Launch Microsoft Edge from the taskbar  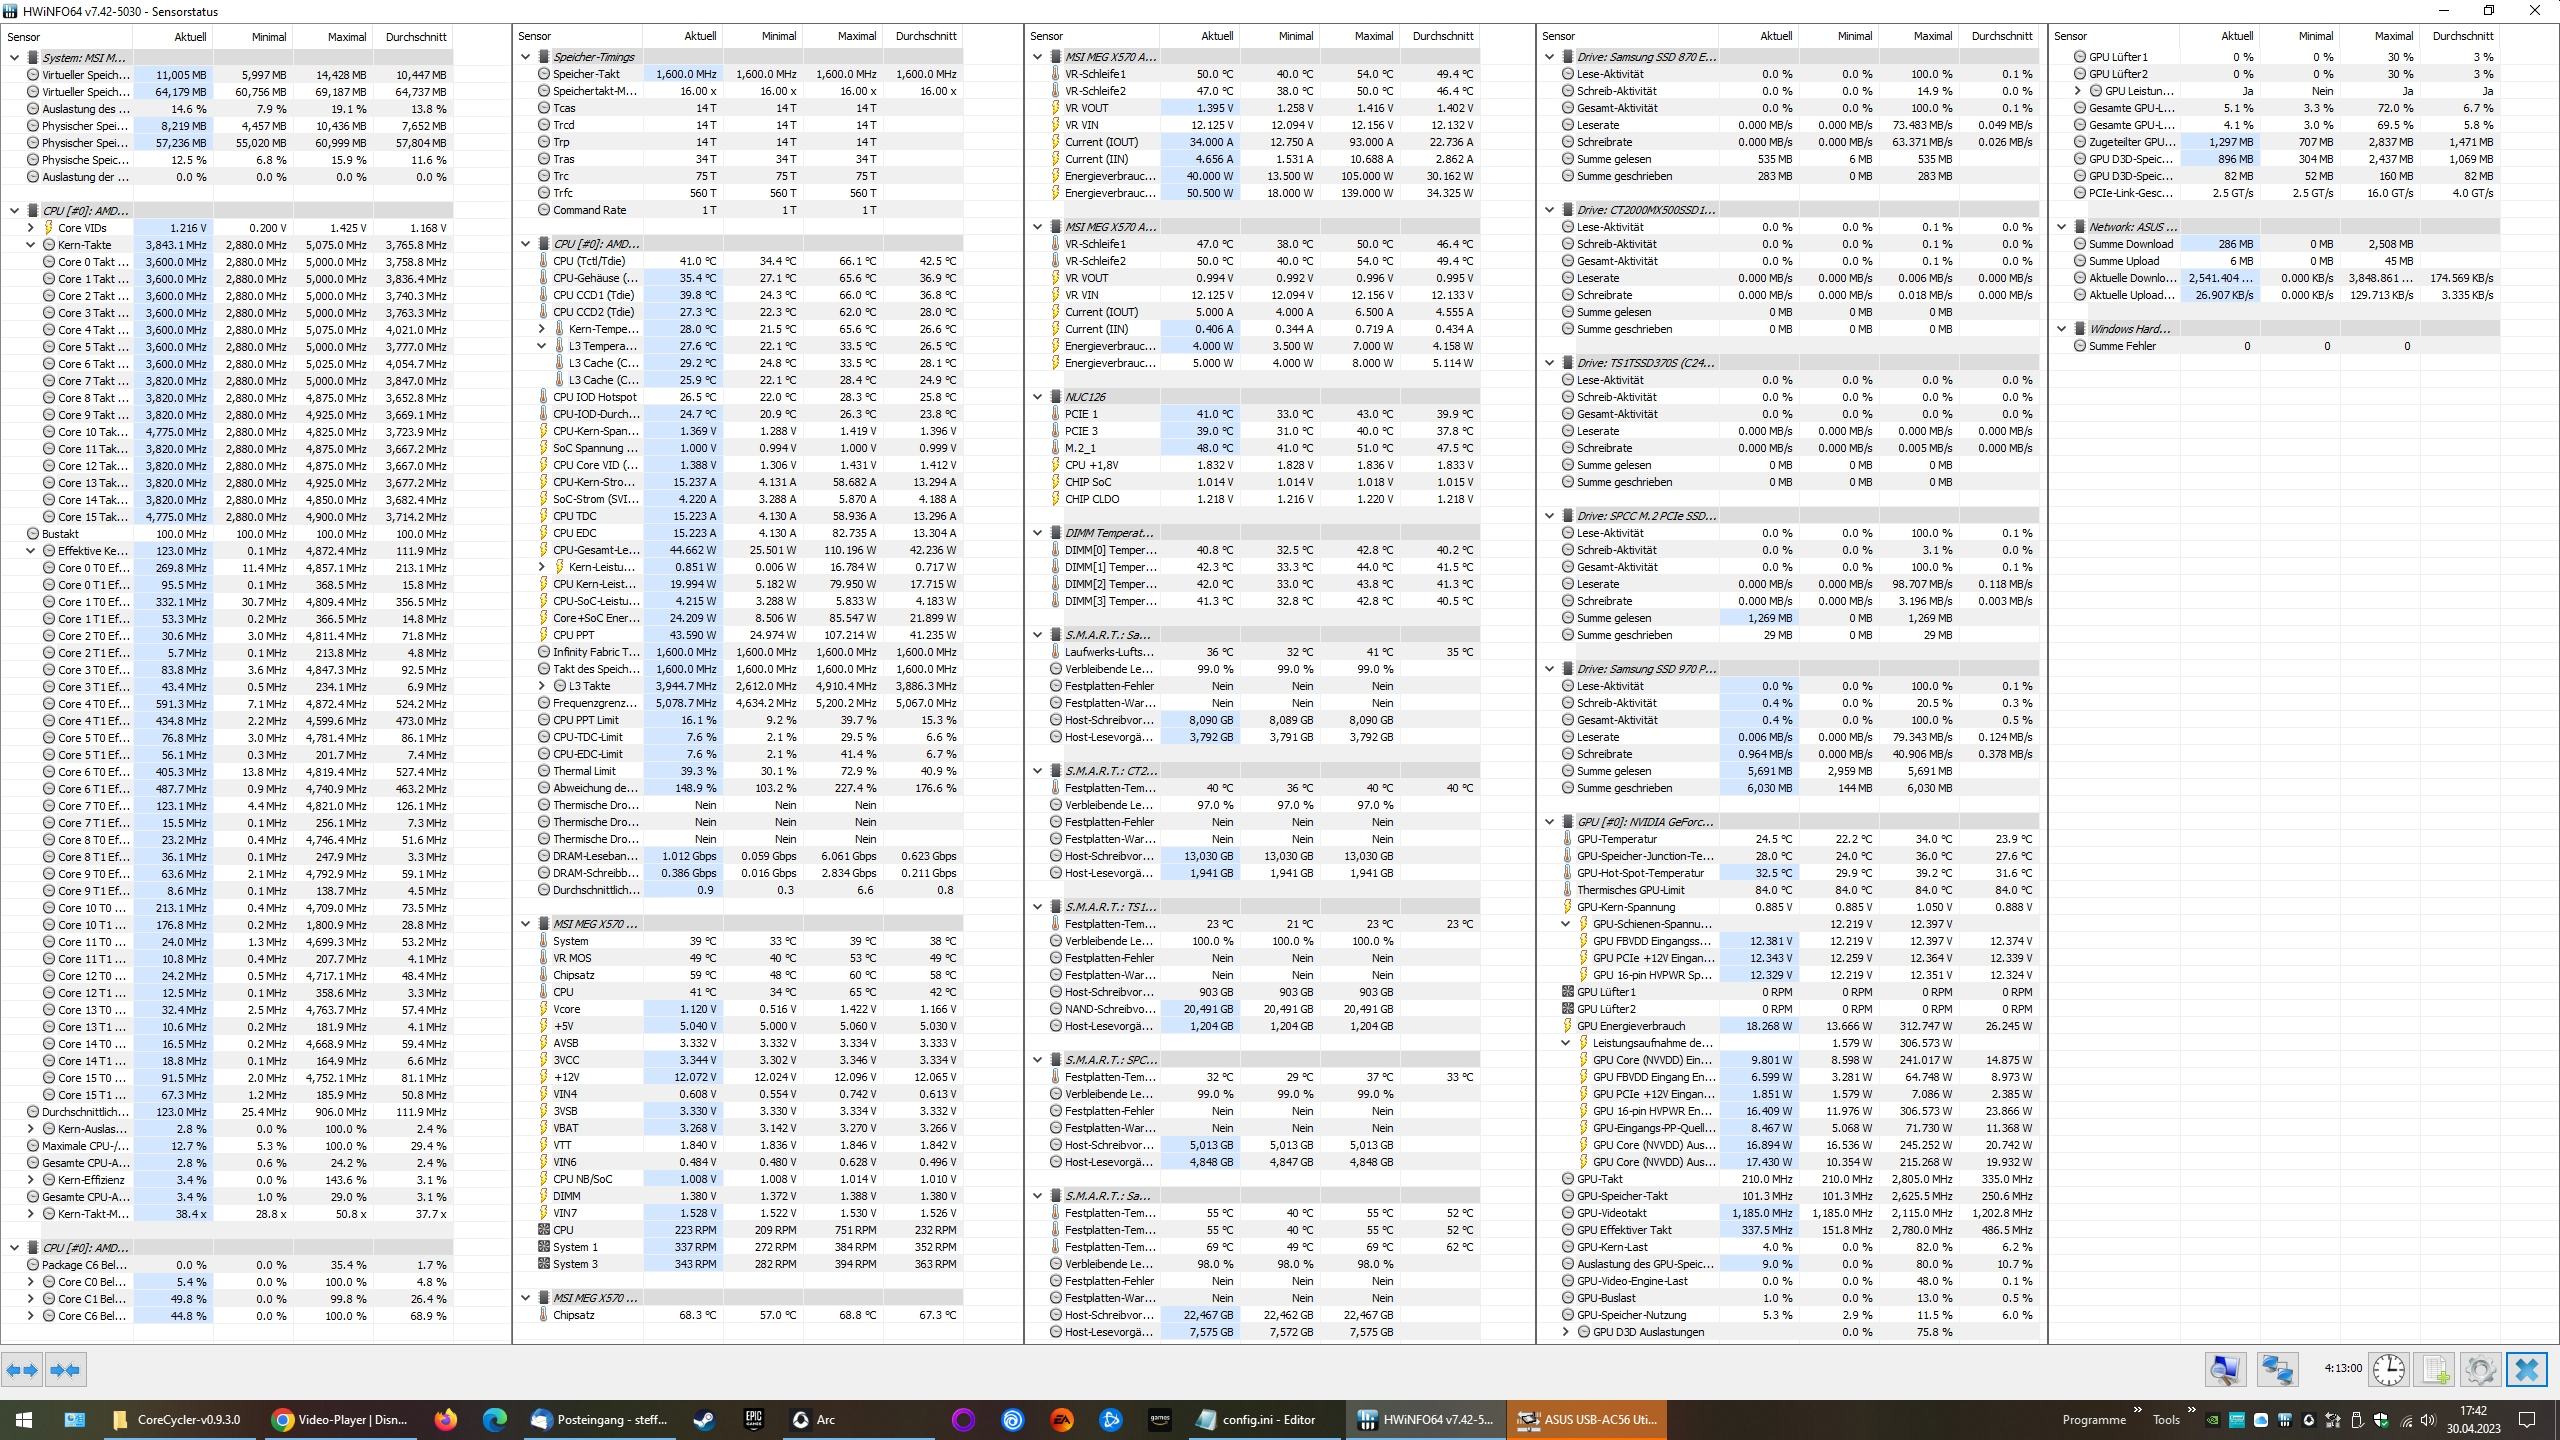pos(494,1419)
